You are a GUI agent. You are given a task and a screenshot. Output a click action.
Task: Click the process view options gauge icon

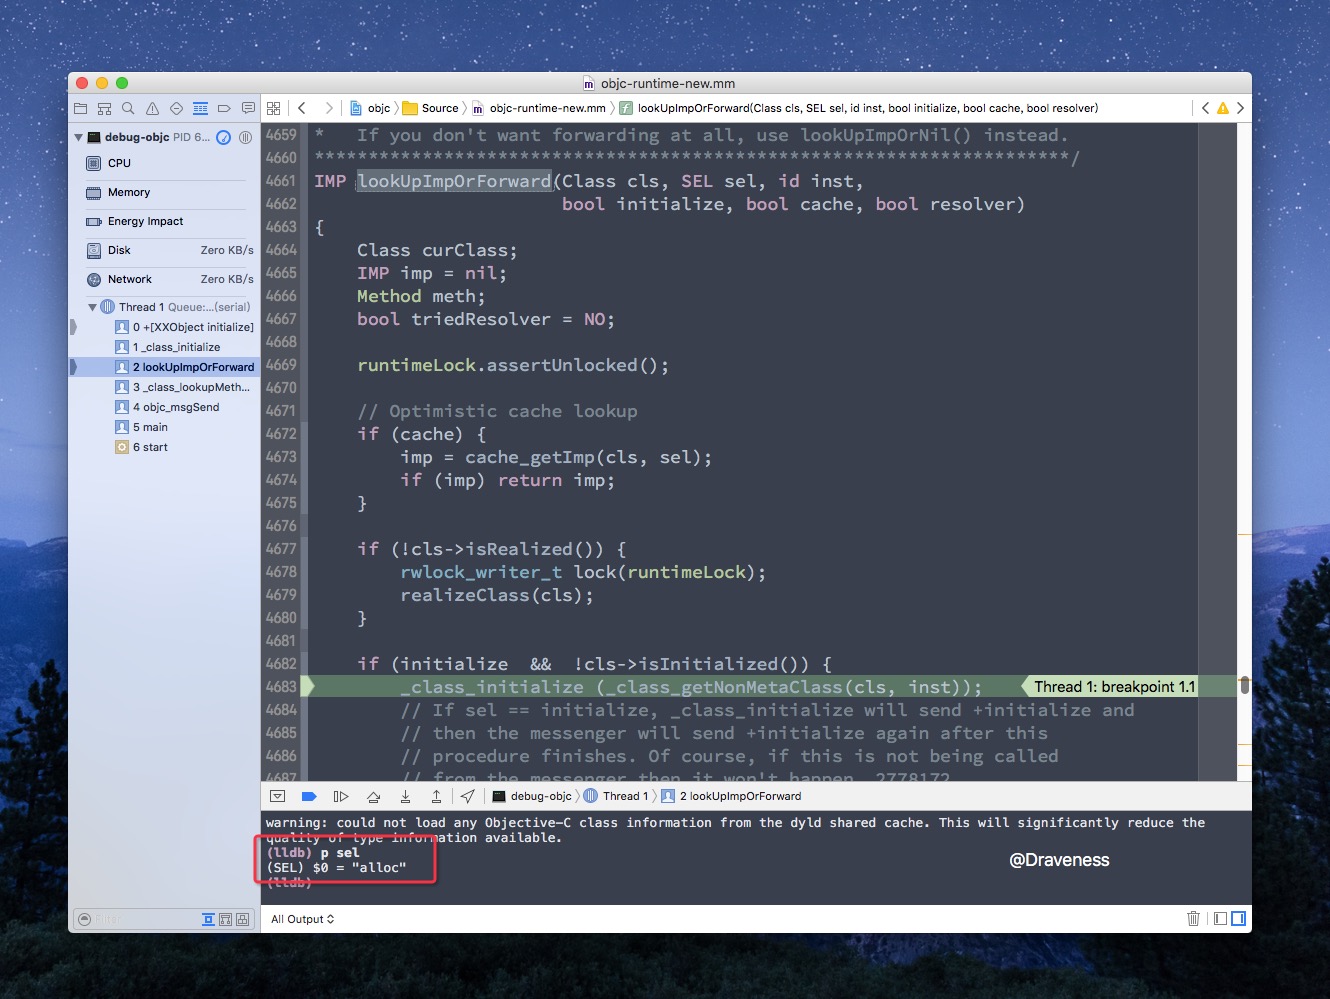[224, 137]
